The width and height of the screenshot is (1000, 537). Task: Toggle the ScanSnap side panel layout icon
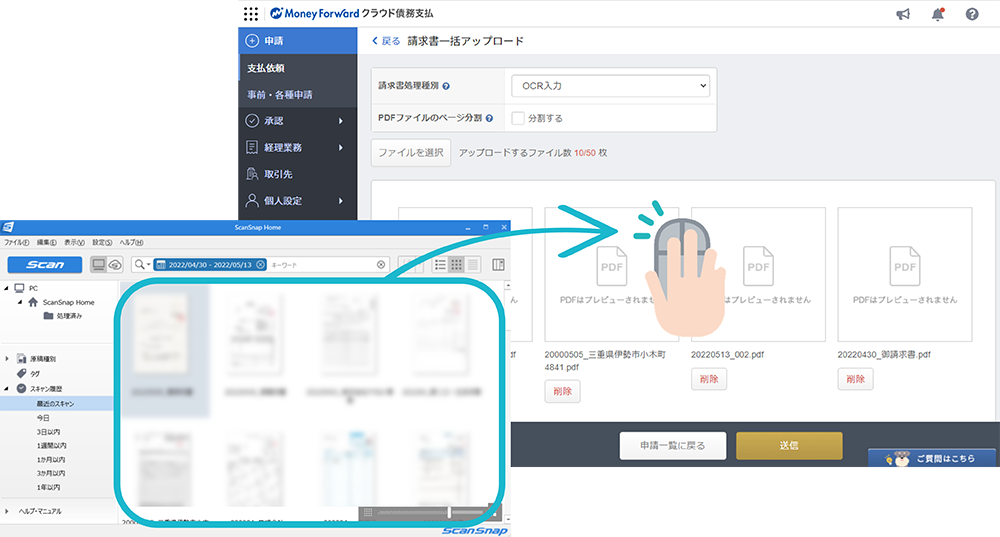[499, 265]
